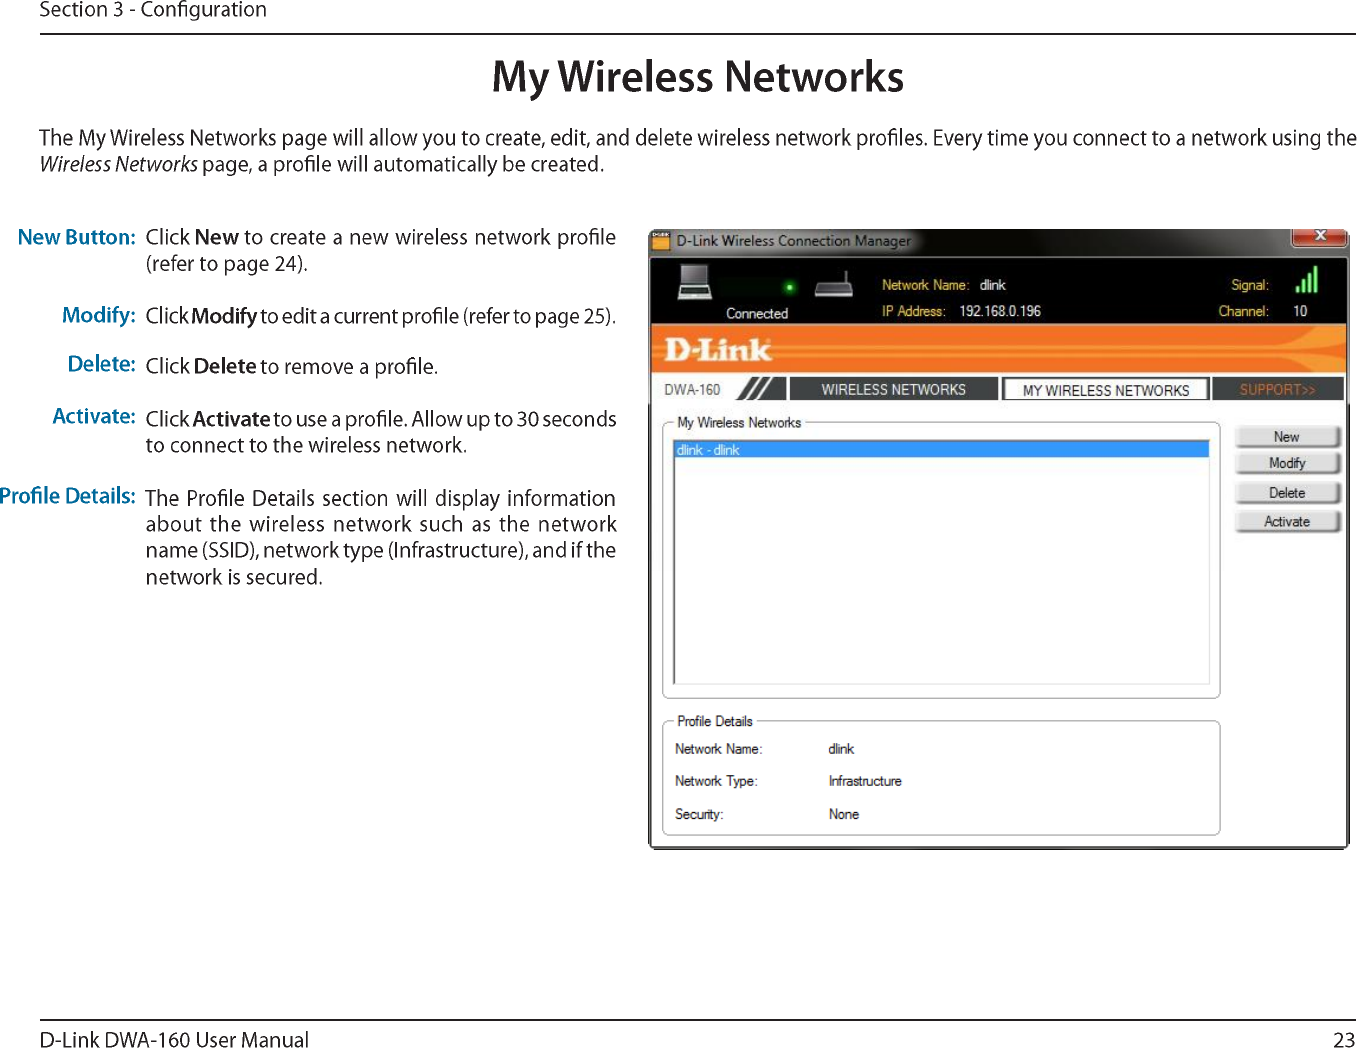Click the 'DWA-160' model label
This screenshot has width=1357, height=1048.
click(x=692, y=390)
